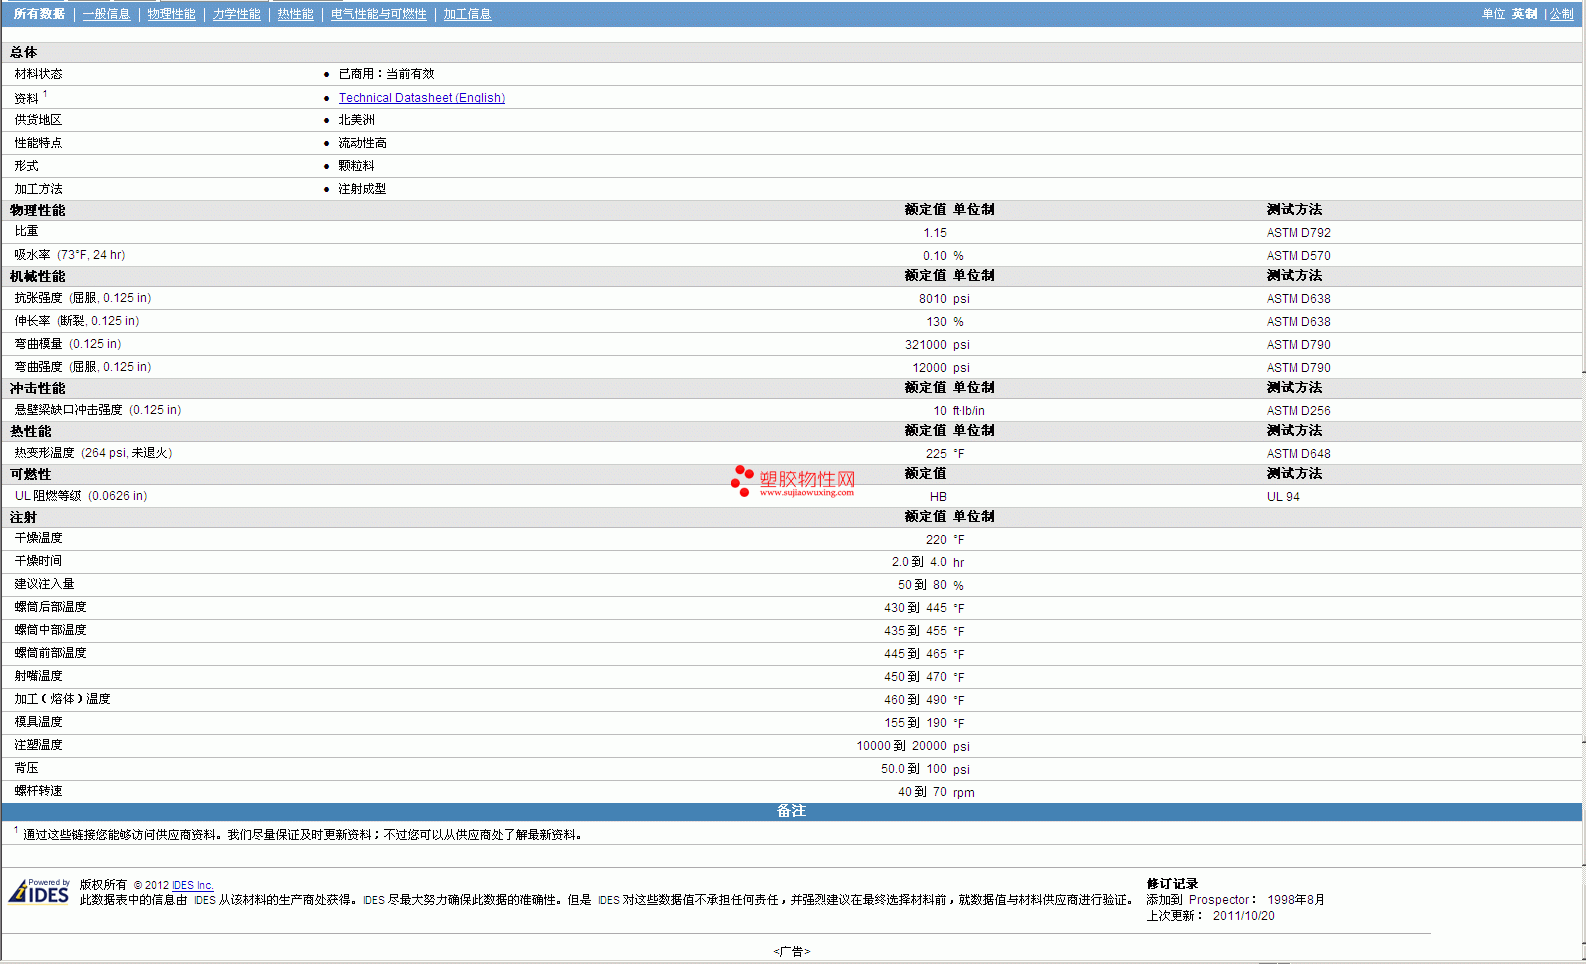This screenshot has height=964, width=1586.
Task: Switch to the 加工信息 tab
Action: (x=468, y=14)
